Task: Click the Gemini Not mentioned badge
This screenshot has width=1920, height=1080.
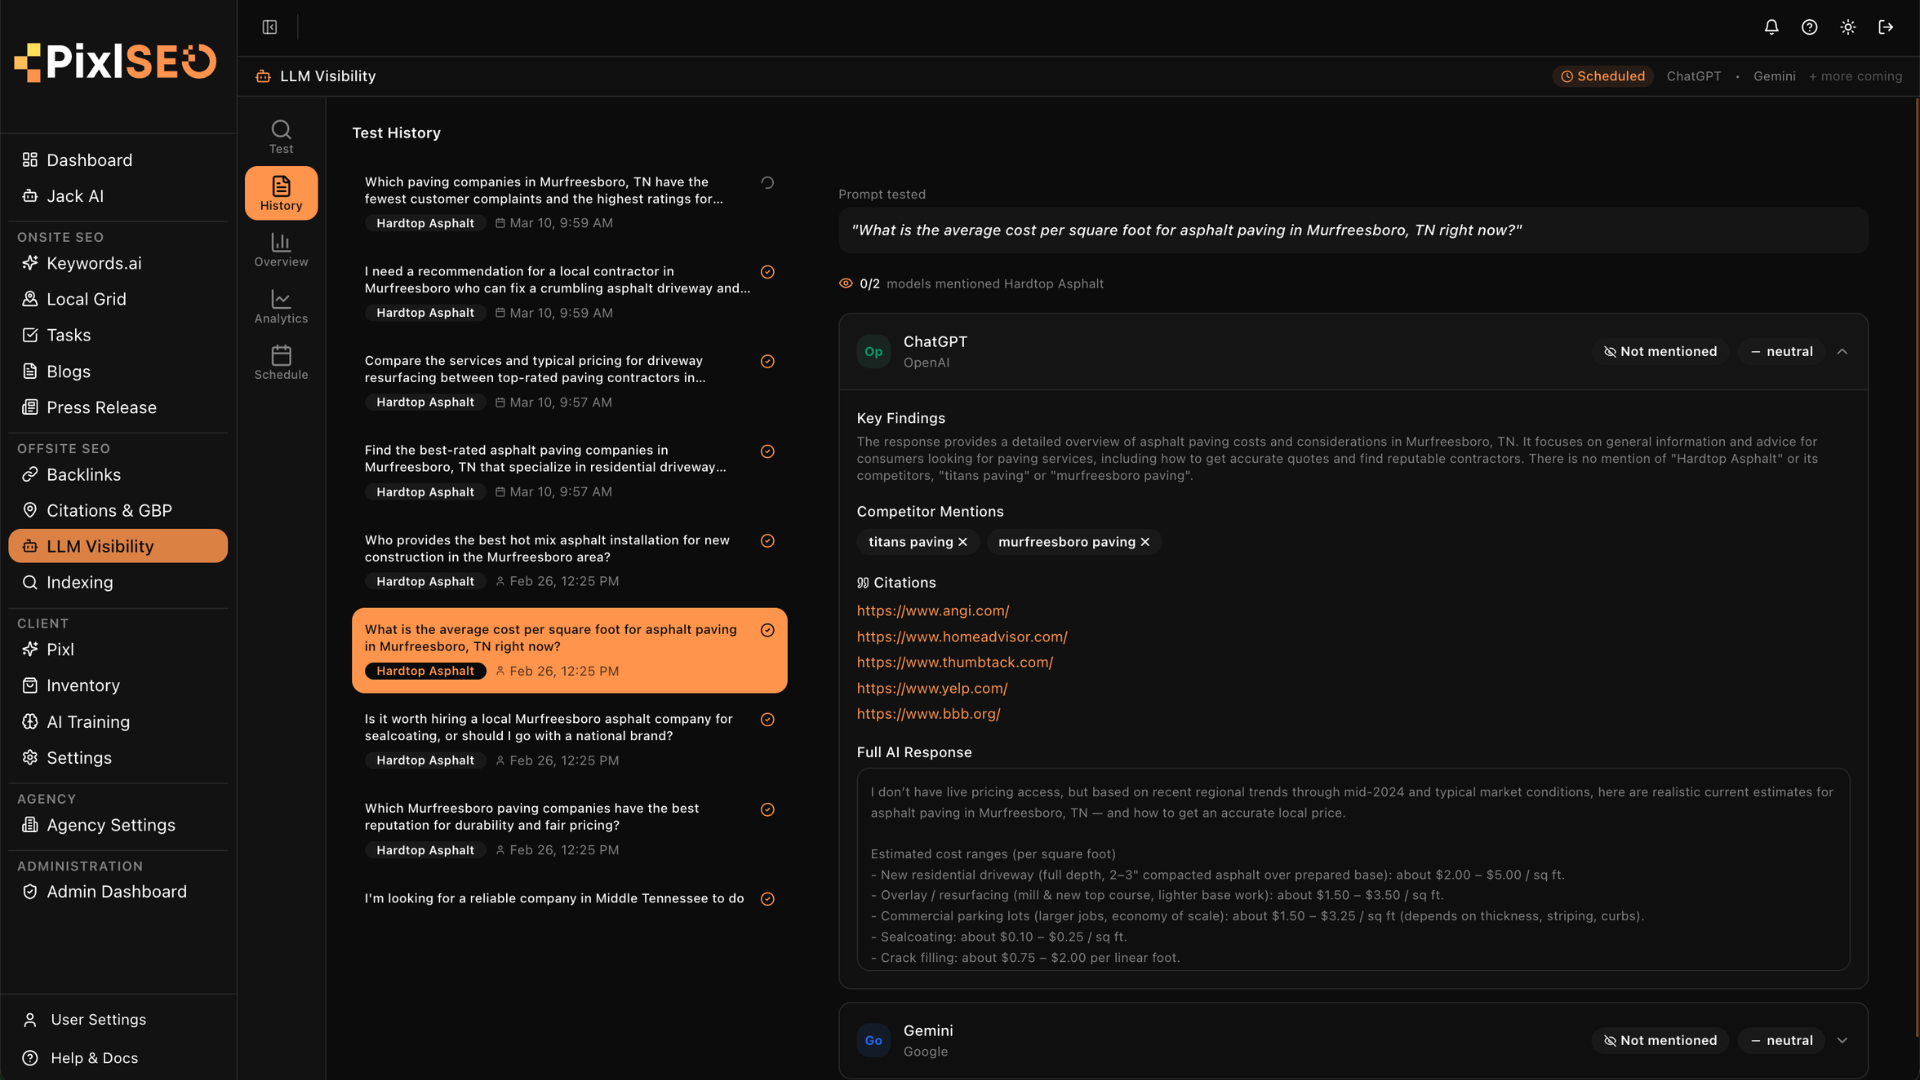Action: (x=1660, y=1040)
